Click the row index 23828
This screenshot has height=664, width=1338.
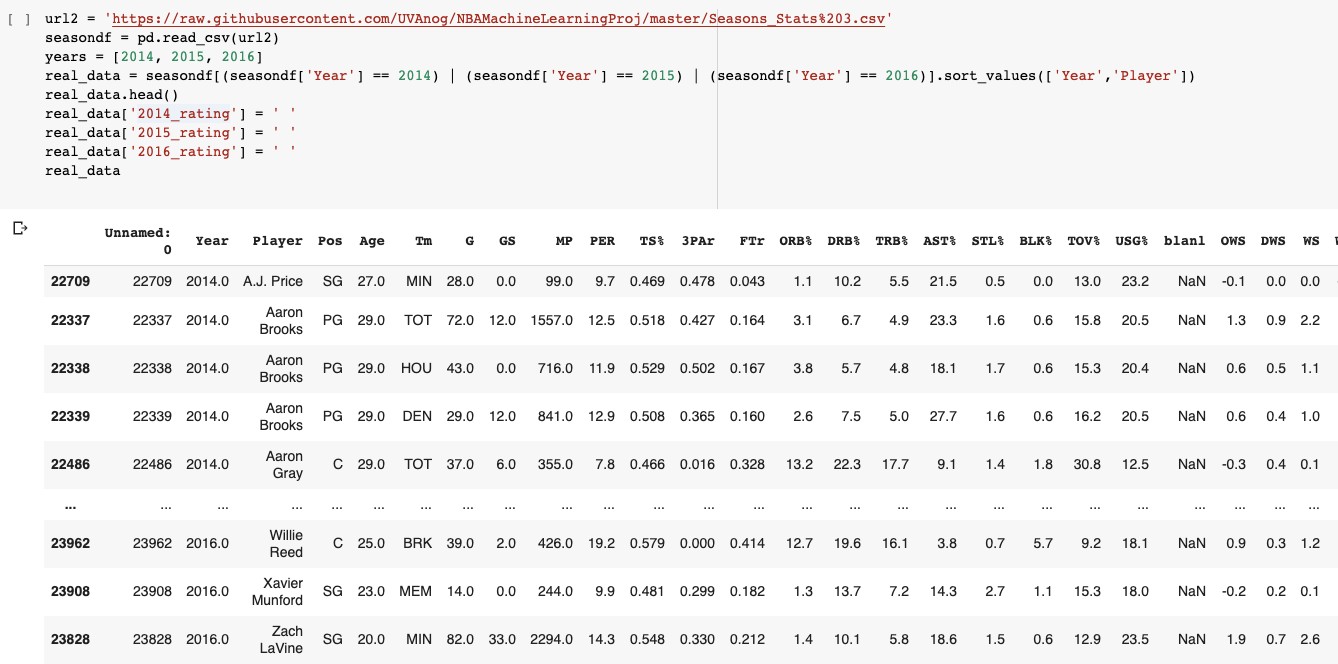(70, 639)
